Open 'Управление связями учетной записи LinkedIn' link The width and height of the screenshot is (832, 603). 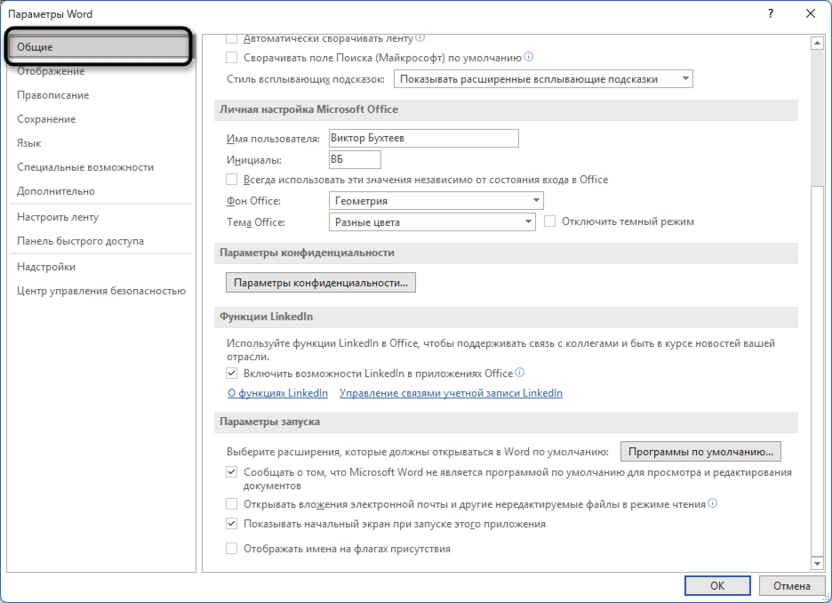click(451, 393)
